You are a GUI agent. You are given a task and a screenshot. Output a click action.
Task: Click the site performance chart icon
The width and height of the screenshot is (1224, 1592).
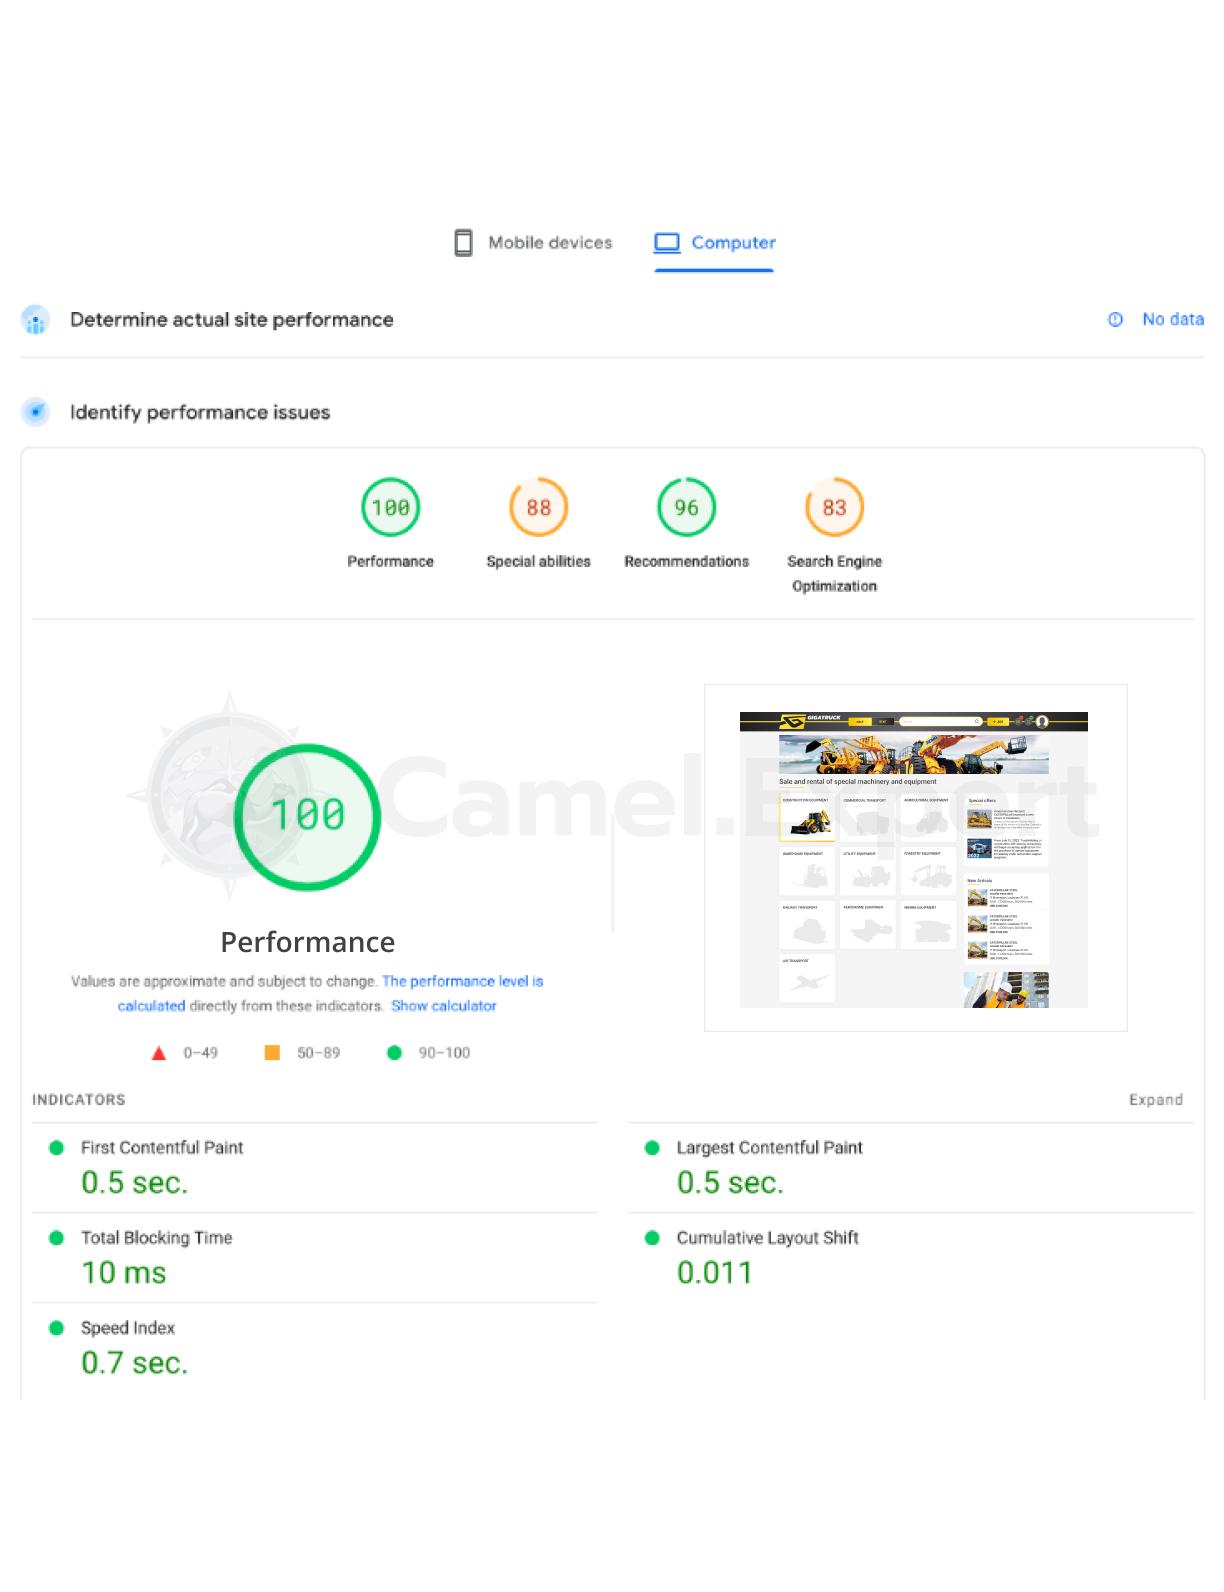(x=36, y=320)
